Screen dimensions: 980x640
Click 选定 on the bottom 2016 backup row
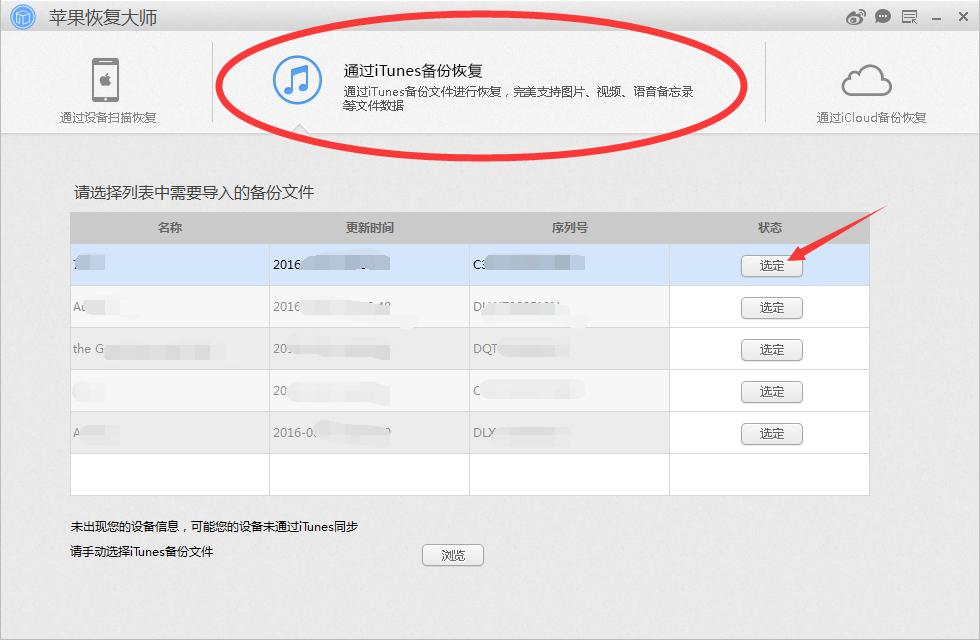point(771,434)
